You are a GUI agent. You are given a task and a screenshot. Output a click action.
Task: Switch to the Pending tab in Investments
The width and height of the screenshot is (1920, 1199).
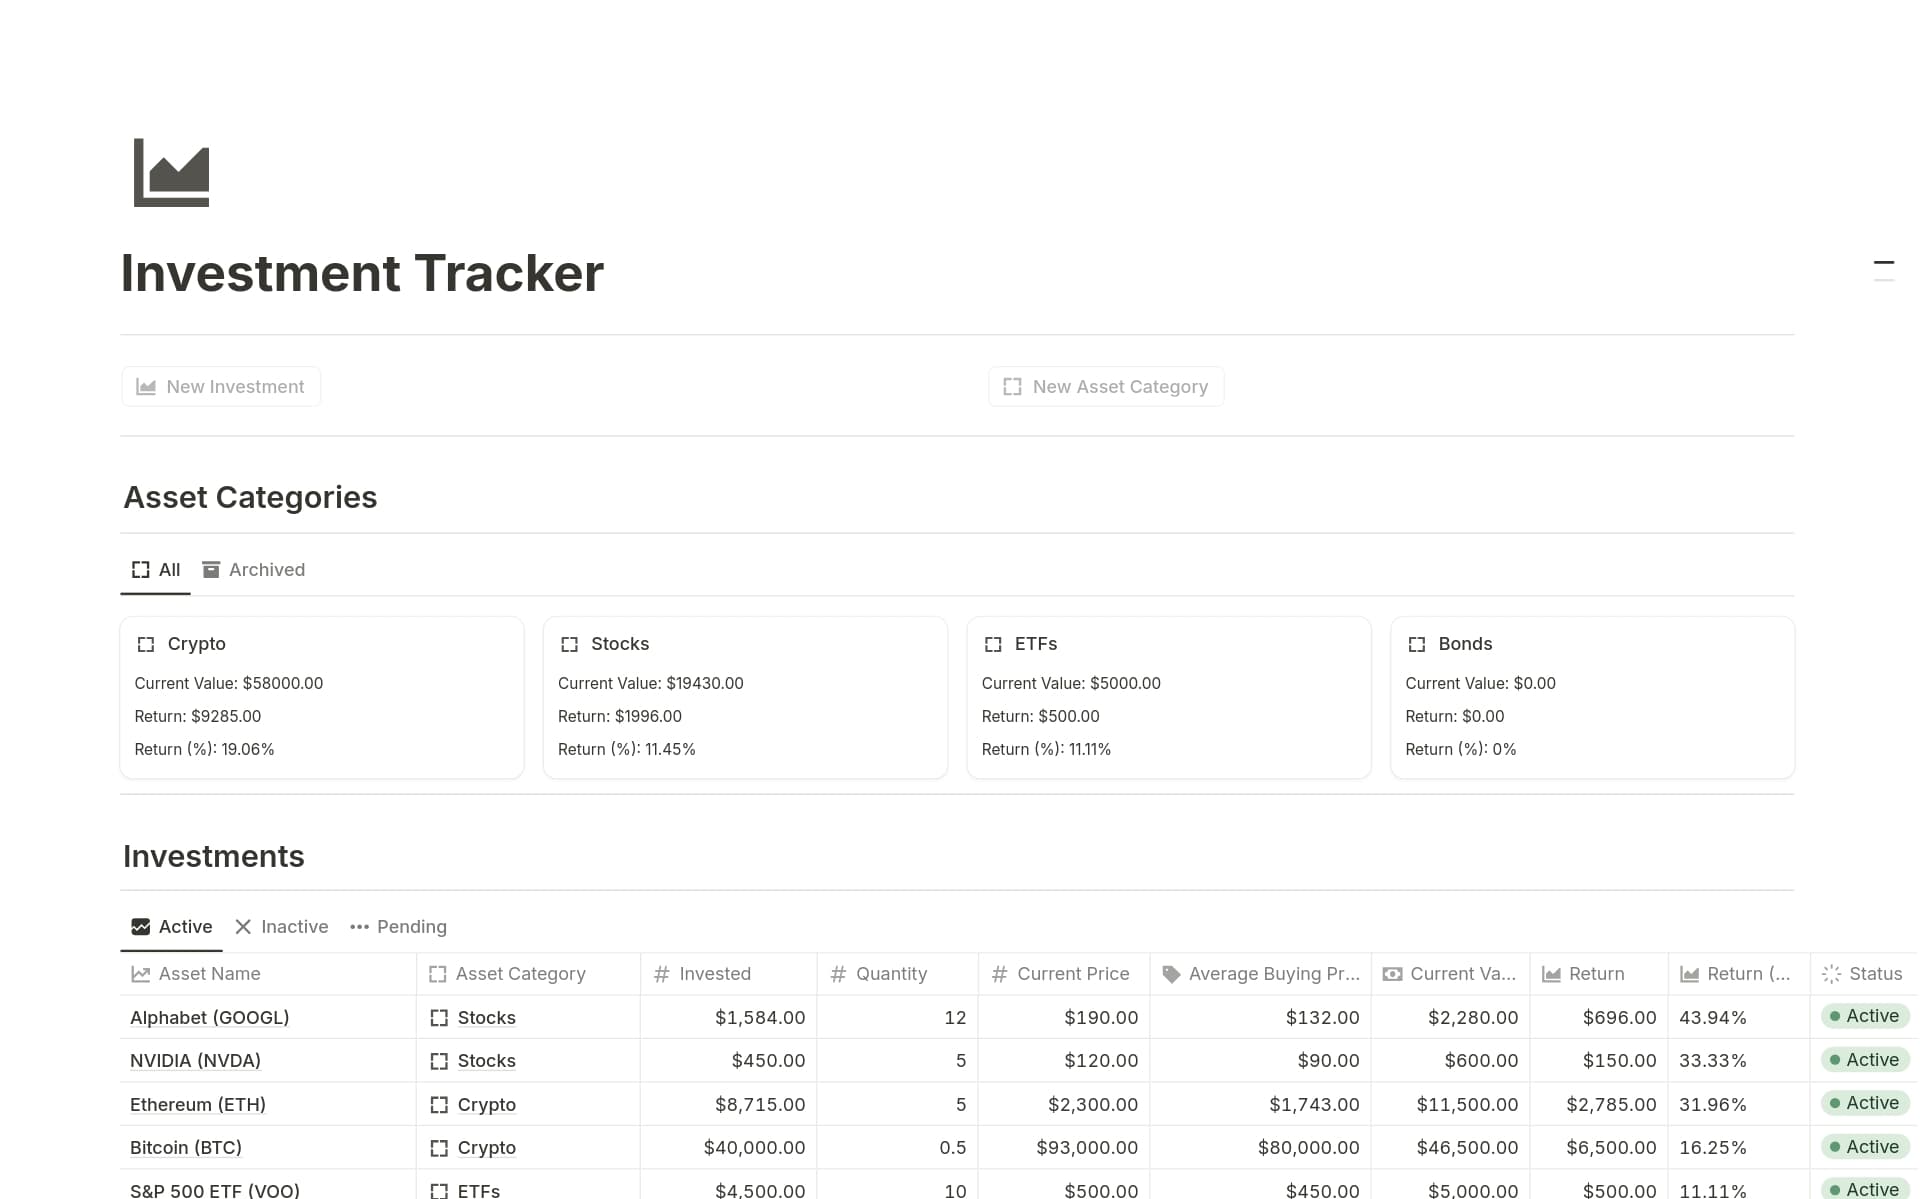(411, 926)
